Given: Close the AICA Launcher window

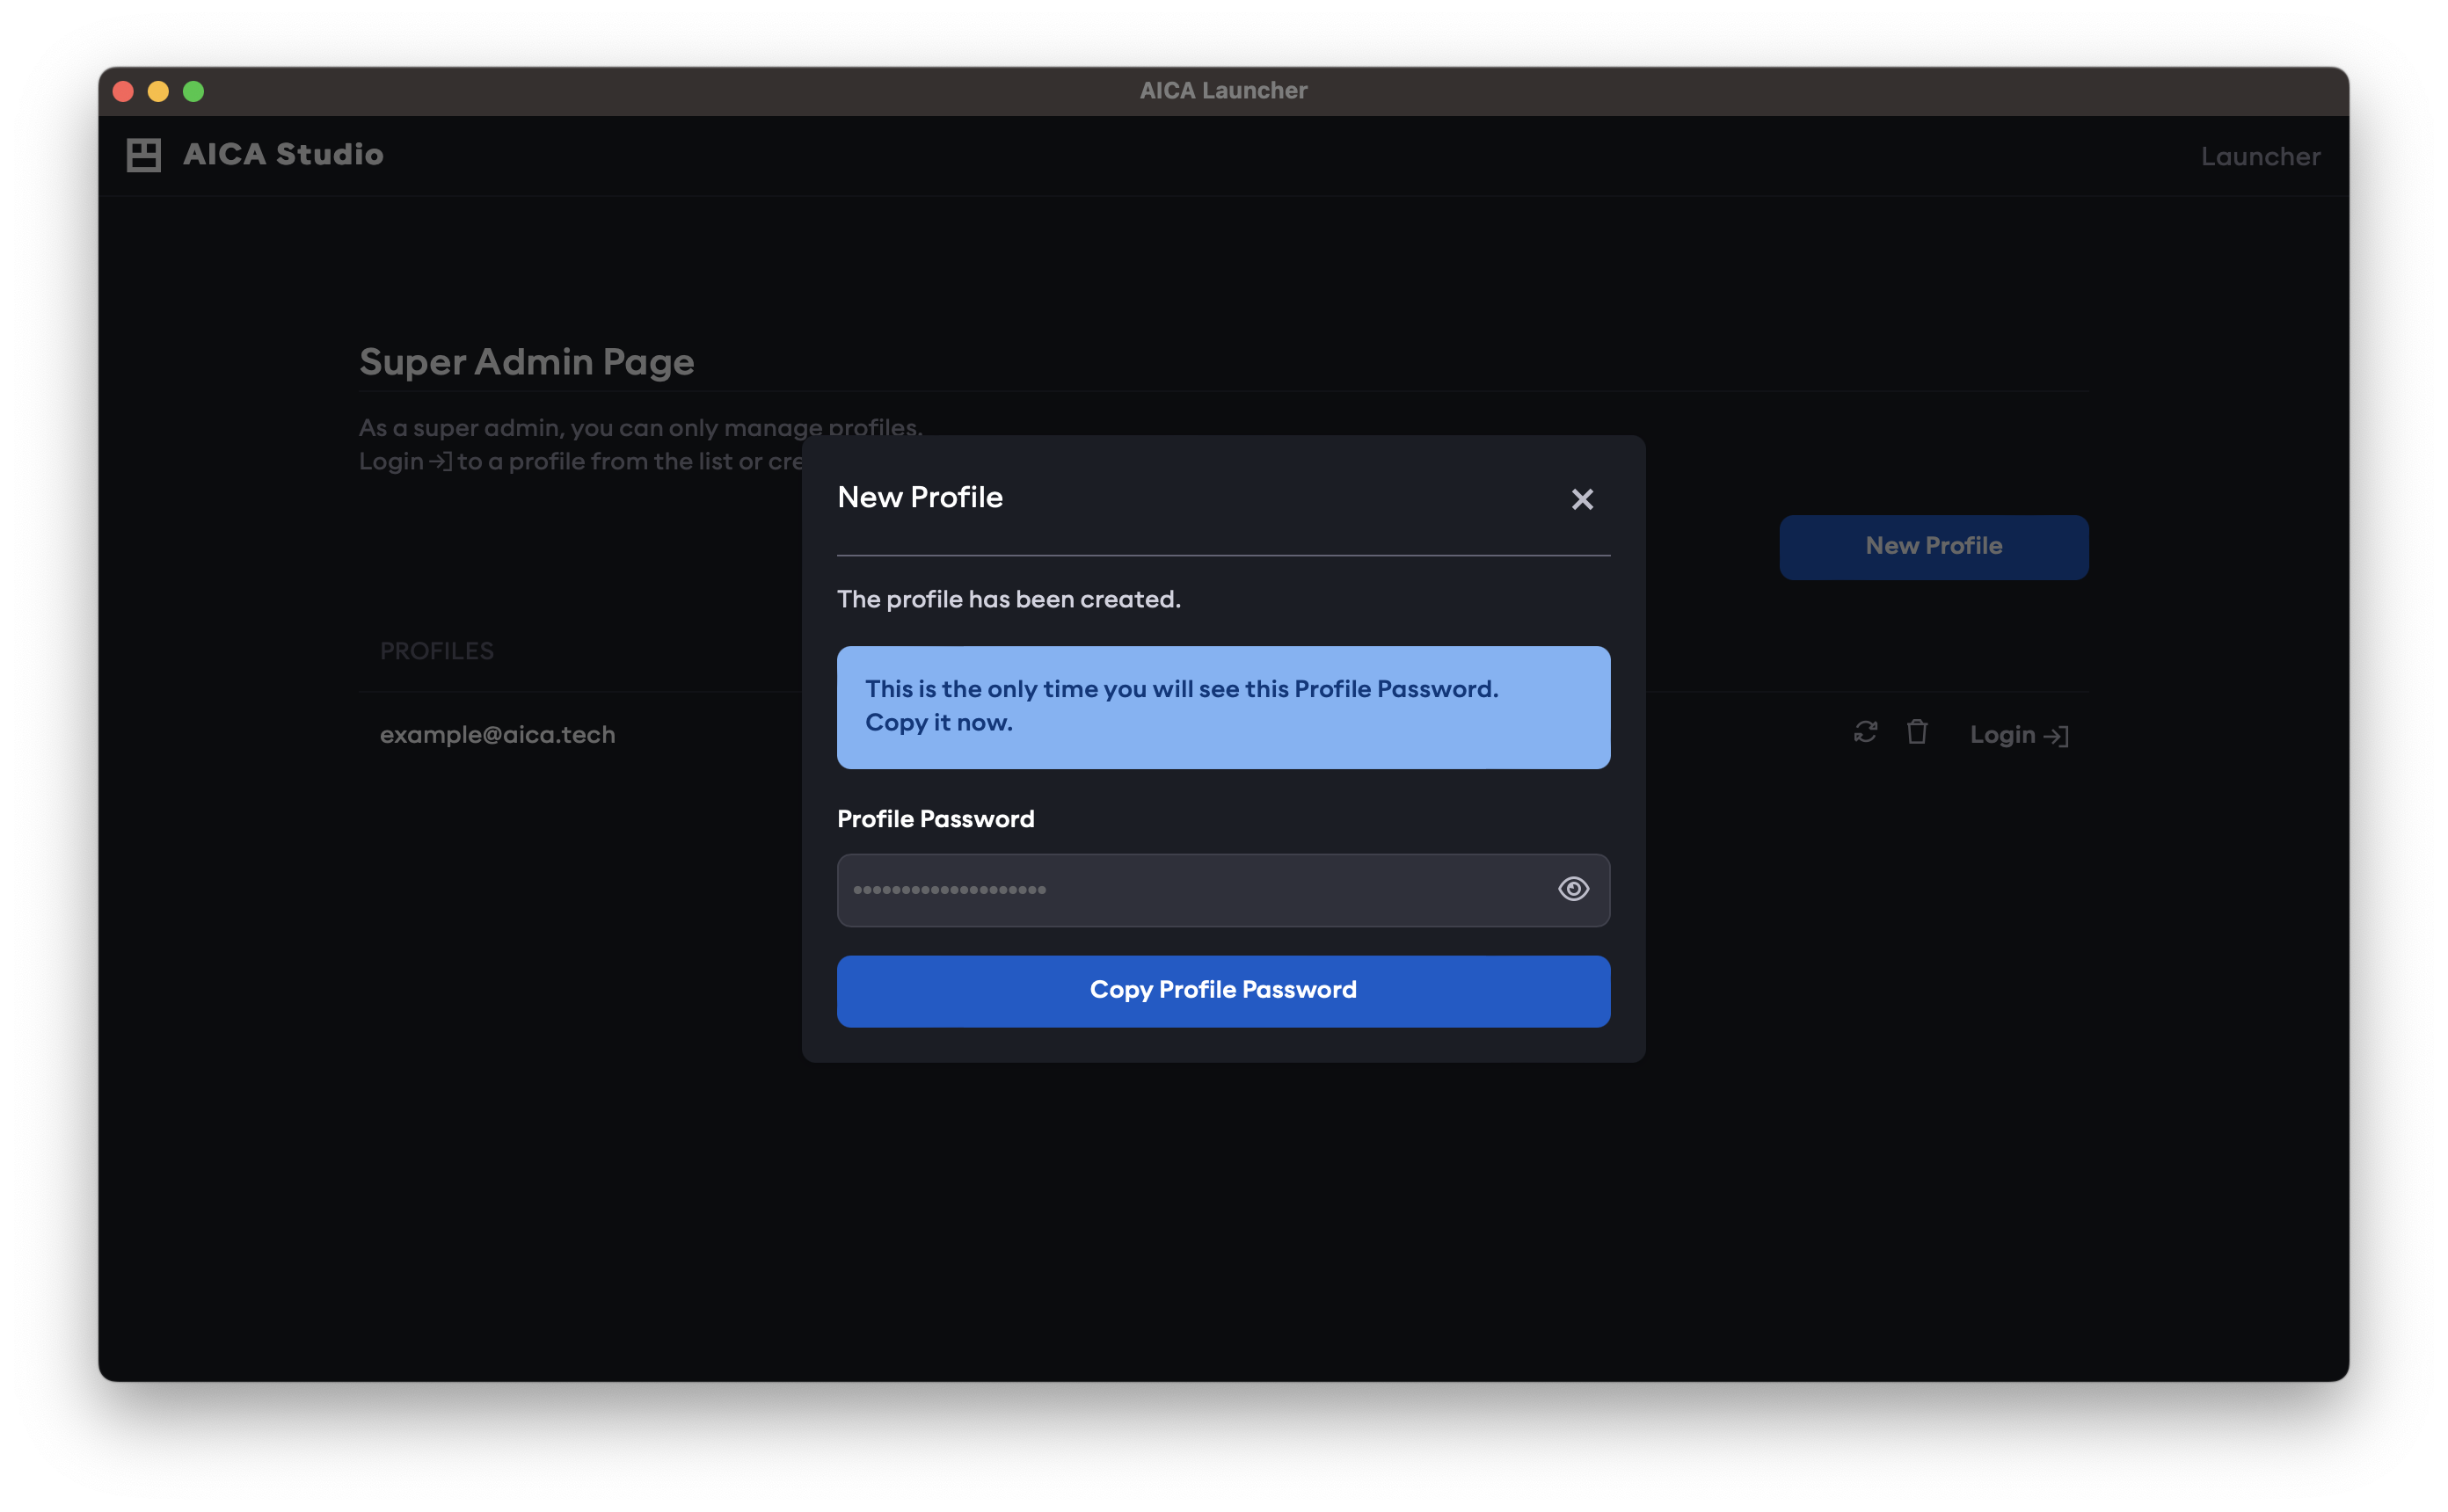Looking at the screenshot, I should click(123, 92).
